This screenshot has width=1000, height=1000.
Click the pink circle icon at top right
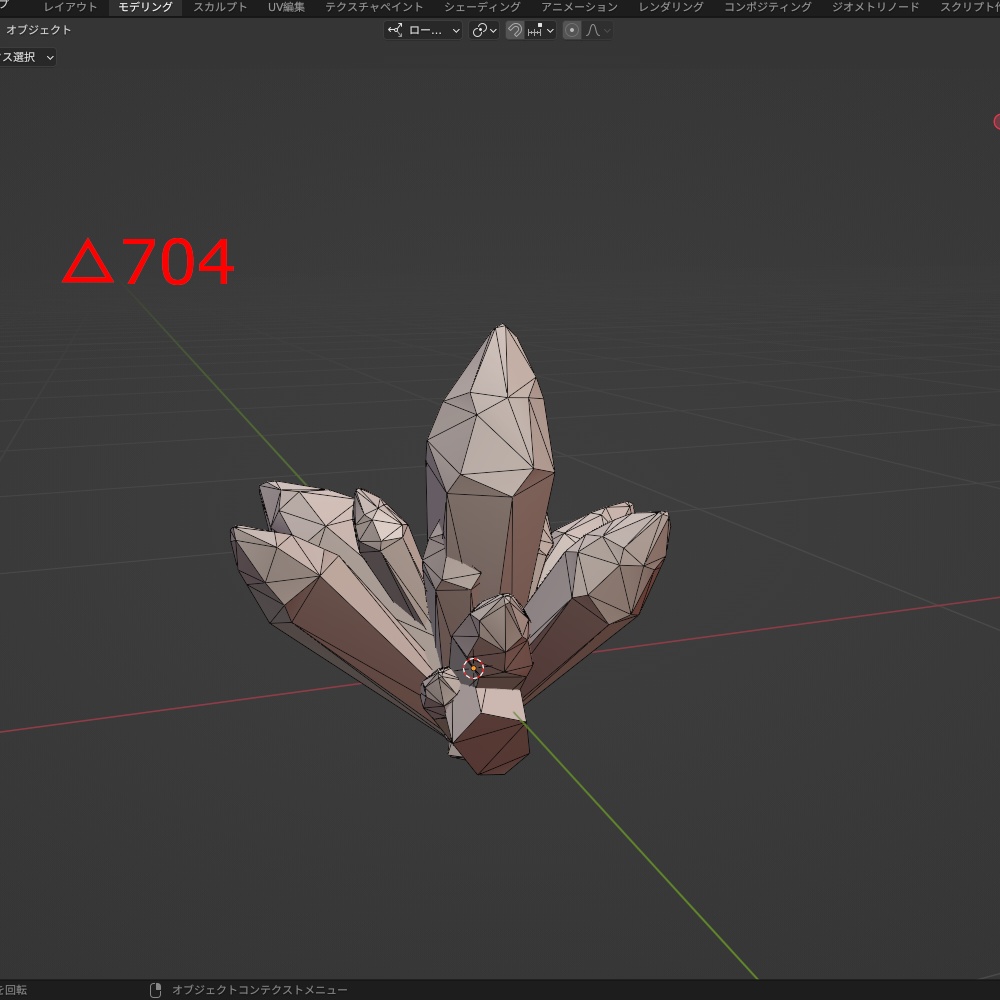996,121
